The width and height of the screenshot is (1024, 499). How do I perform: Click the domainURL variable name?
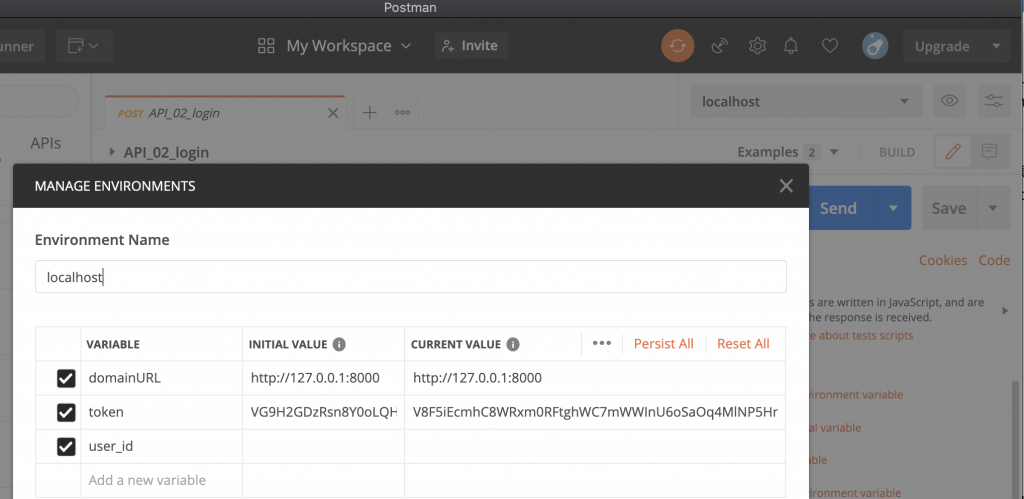click(124, 378)
